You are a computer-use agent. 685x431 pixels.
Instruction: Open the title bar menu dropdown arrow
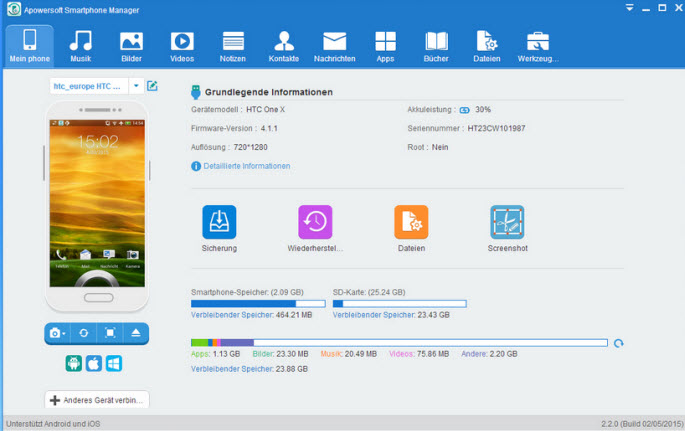[x=630, y=8]
